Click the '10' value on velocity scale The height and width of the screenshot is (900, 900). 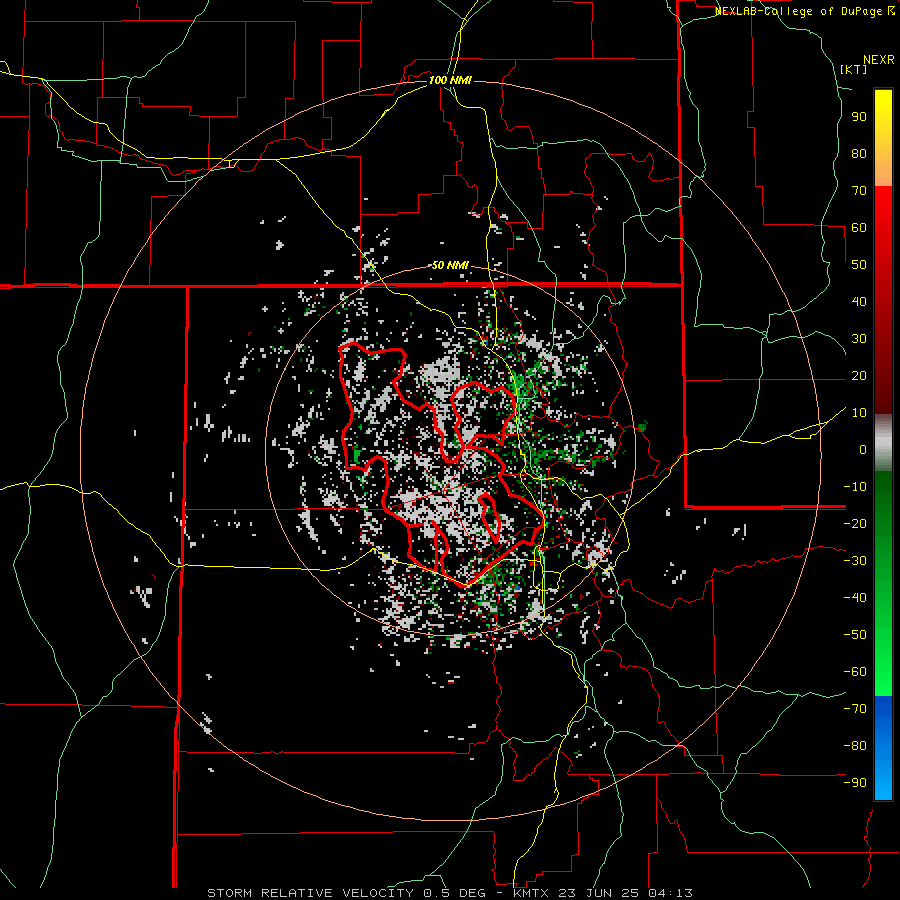click(859, 413)
